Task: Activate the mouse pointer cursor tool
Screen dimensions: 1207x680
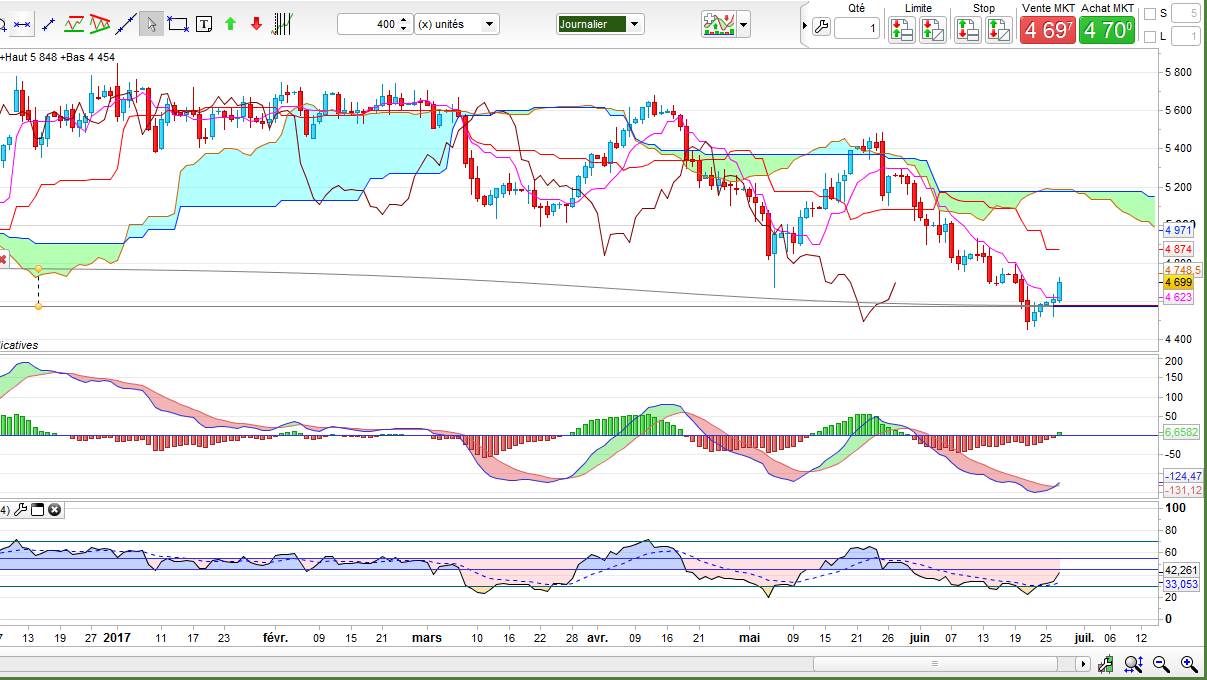Action: coord(151,23)
